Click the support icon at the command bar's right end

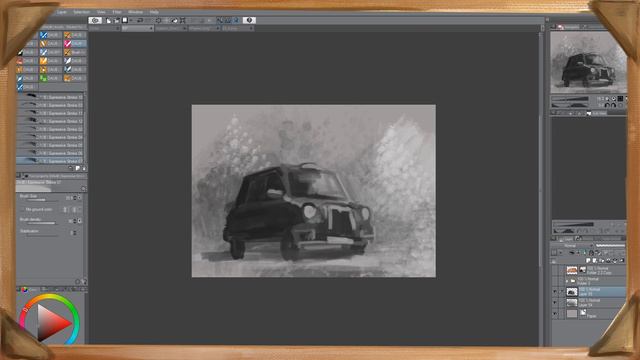pos(249,20)
